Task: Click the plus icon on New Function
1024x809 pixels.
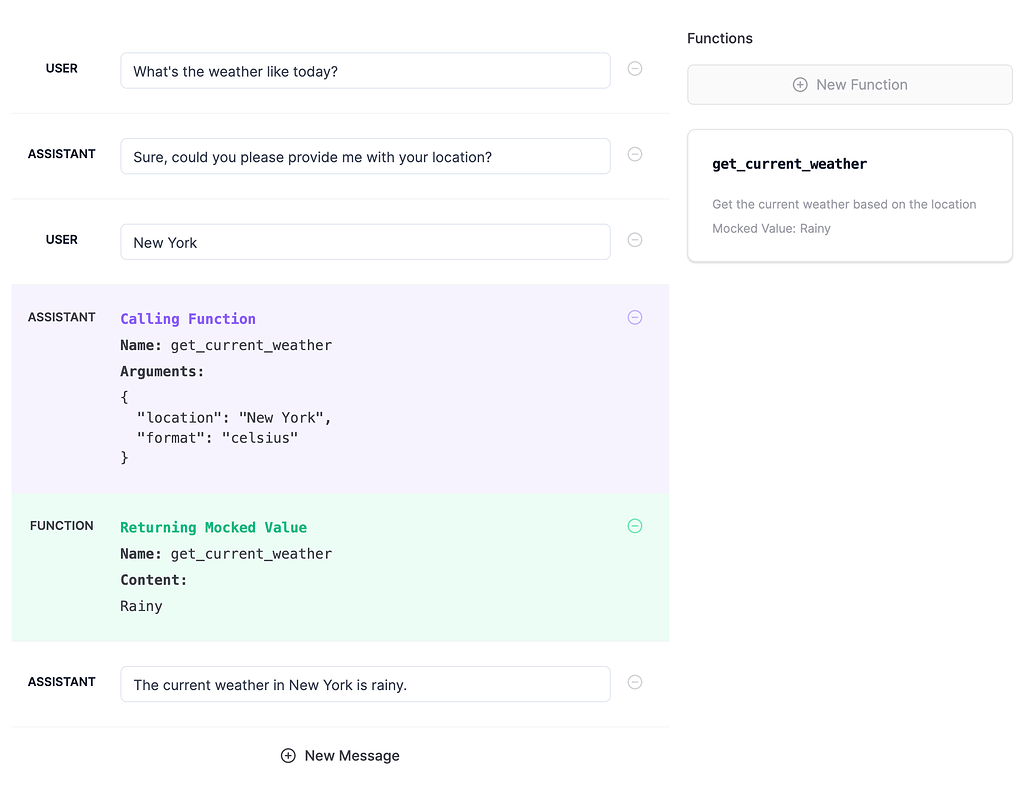Action: click(x=801, y=85)
